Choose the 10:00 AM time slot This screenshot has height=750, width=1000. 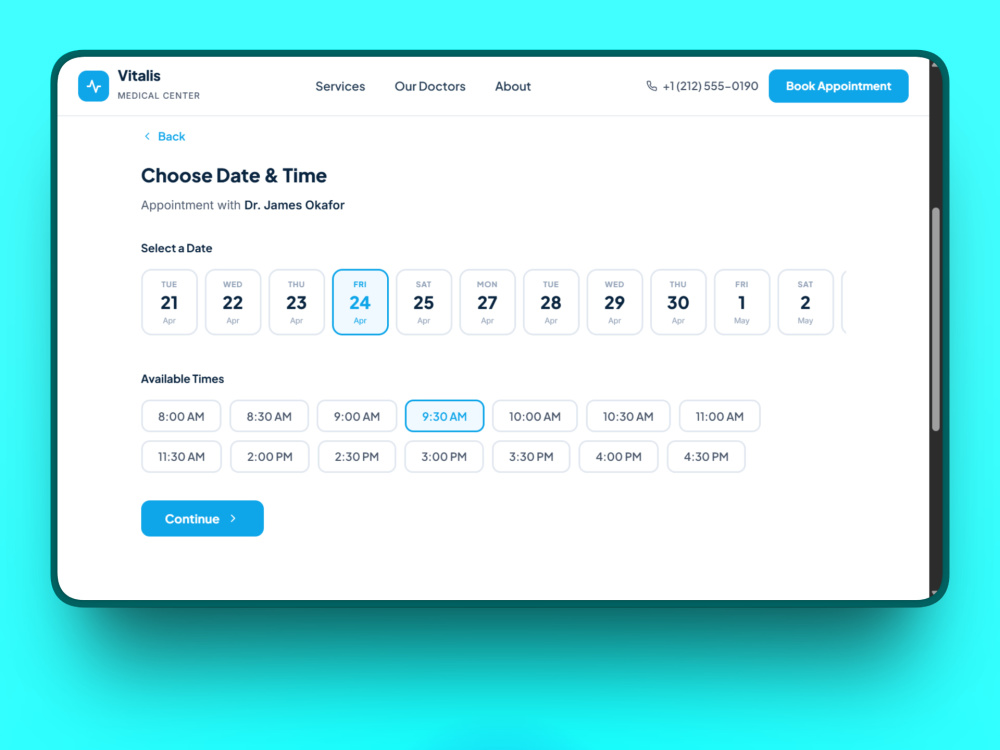point(534,416)
